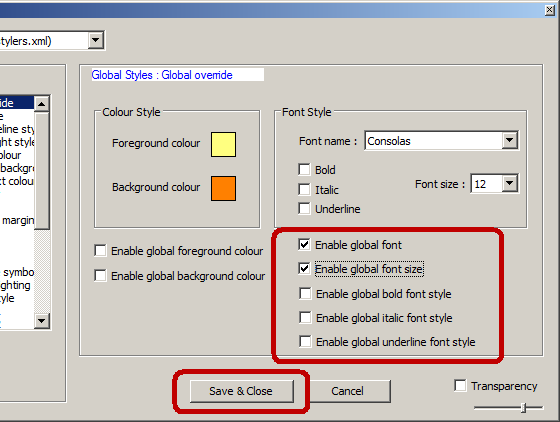The width and height of the screenshot is (560, 422).
Task: Open the Font name dropdown
Action: point(510,141)
